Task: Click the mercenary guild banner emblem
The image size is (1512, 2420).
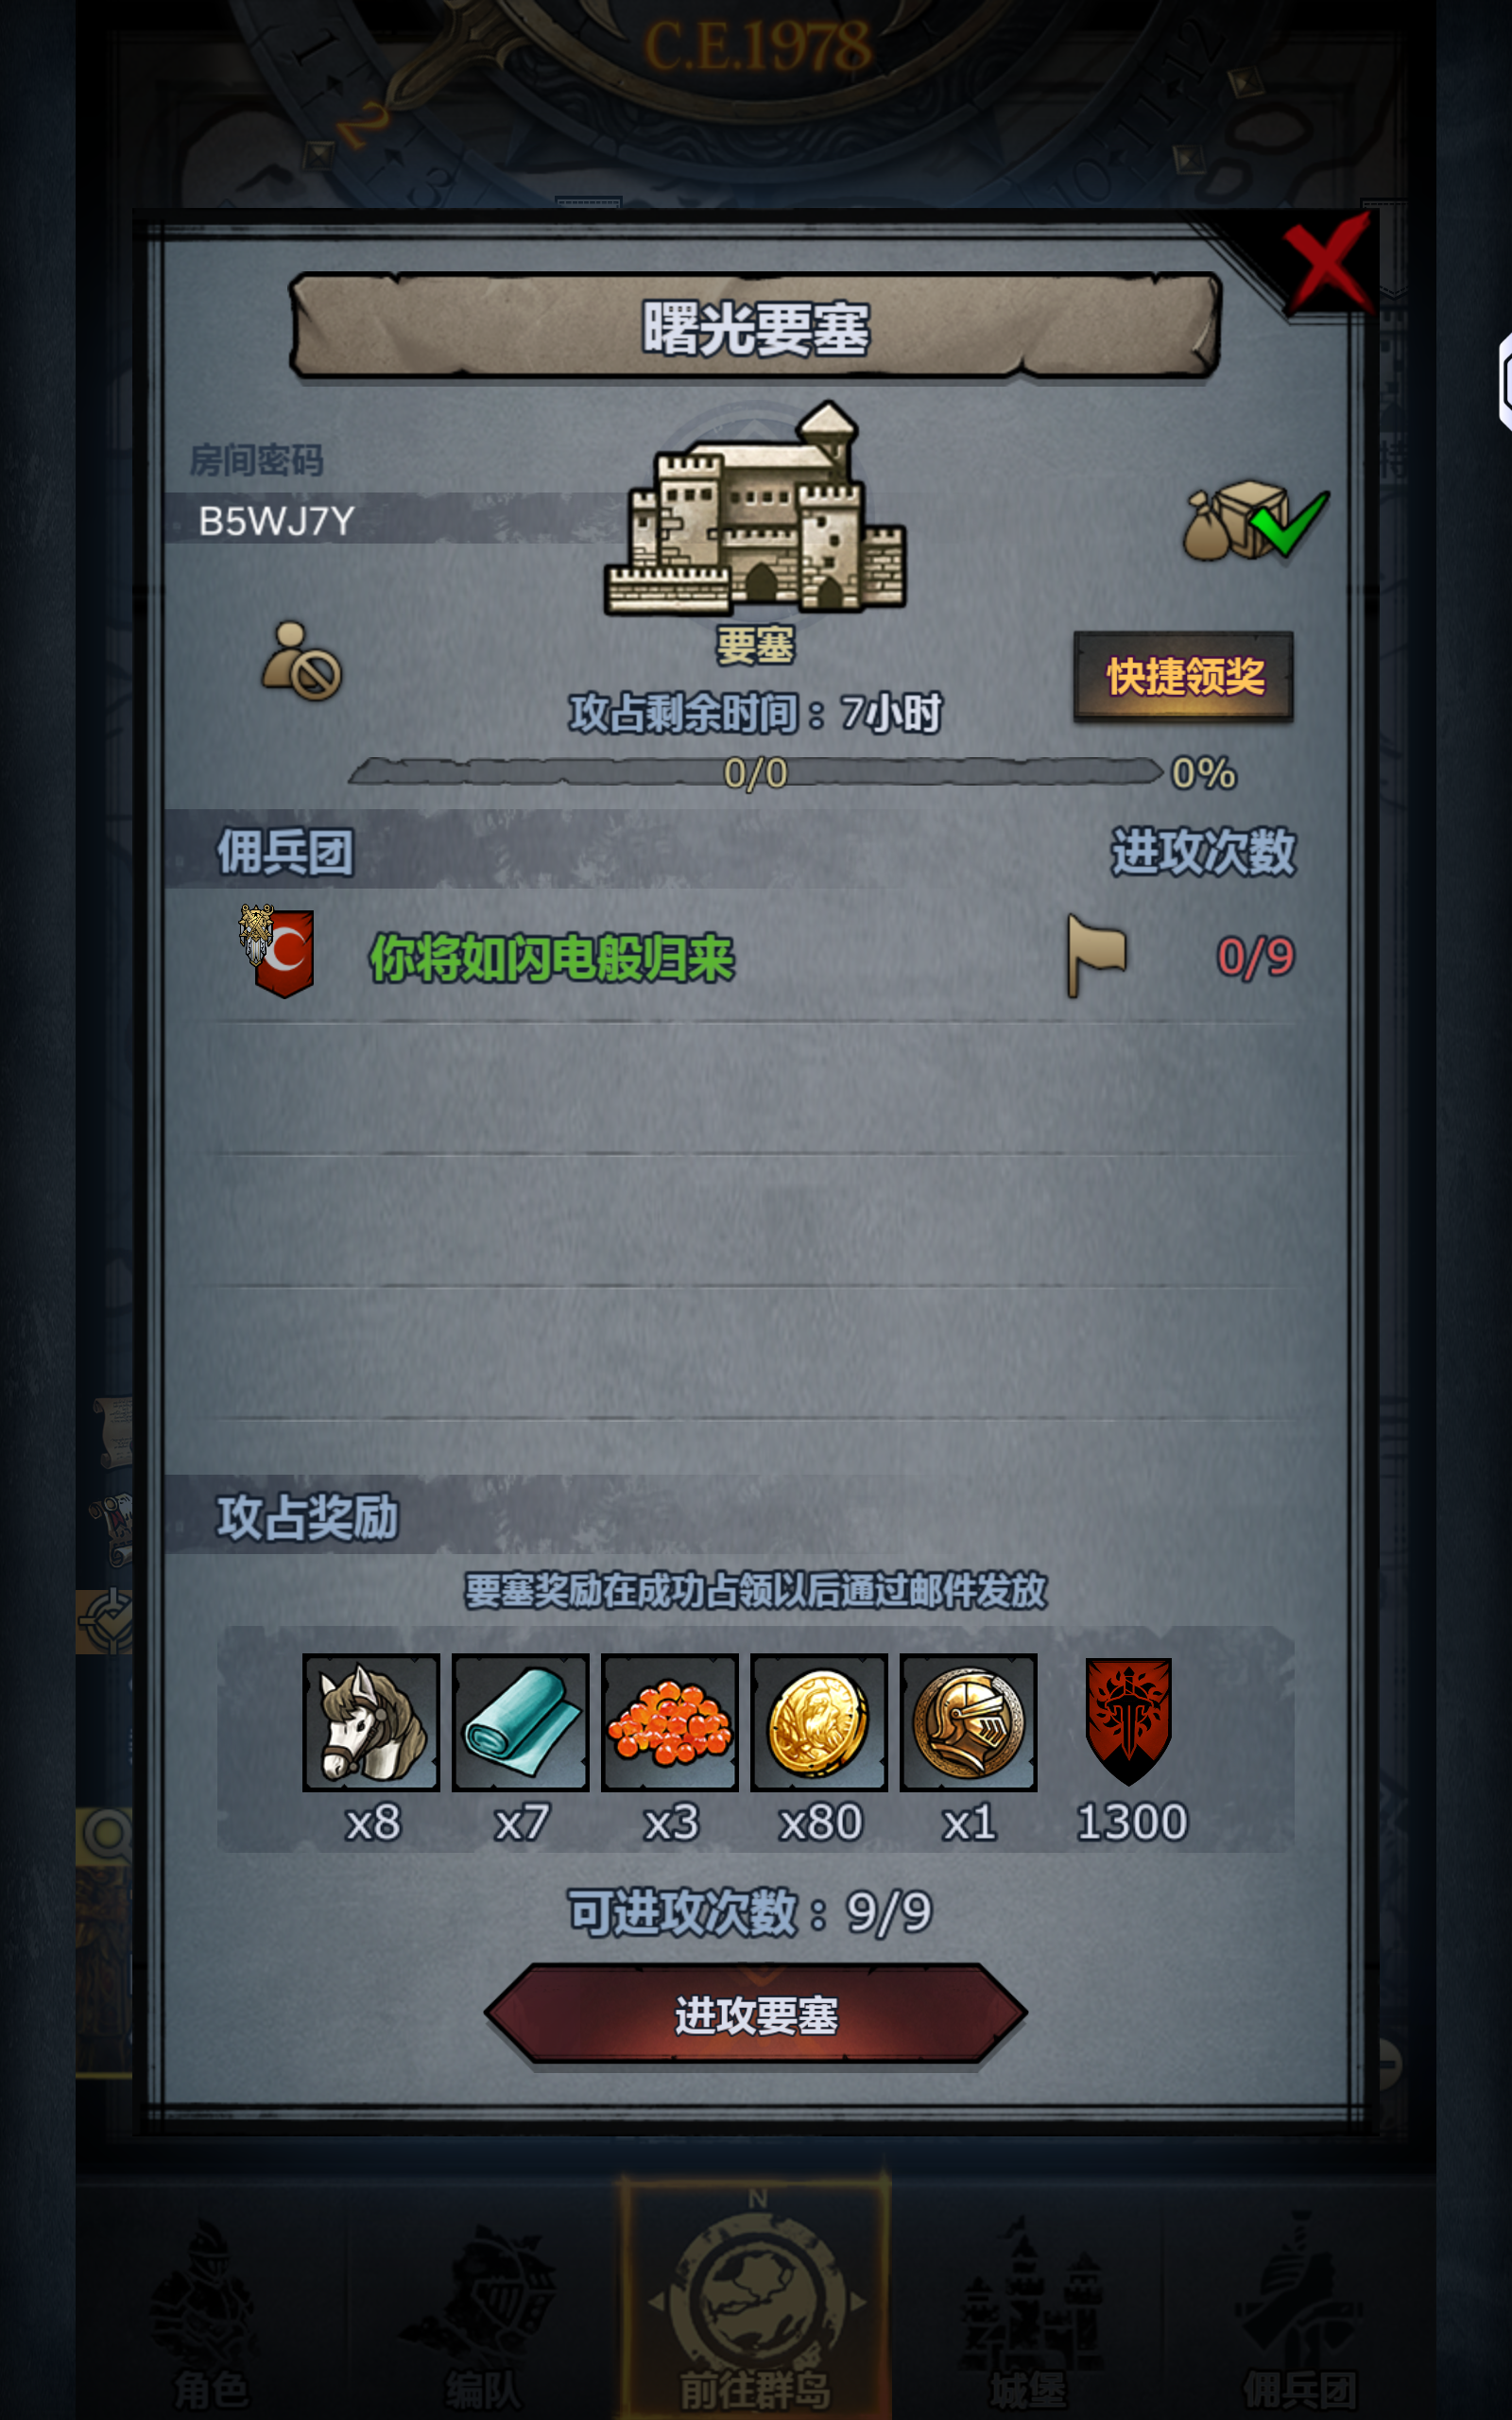Action: (x=277, y=951)
